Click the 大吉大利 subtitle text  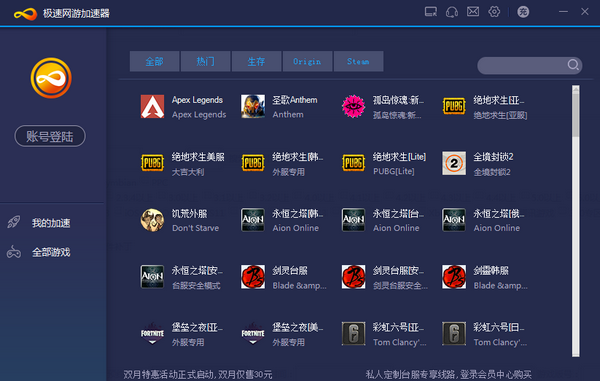[188, 172]
